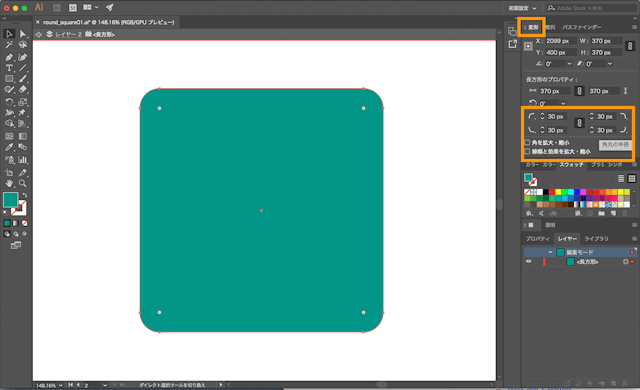
Task: Switch to the スウォッチ tab
Action: (571, 164)
